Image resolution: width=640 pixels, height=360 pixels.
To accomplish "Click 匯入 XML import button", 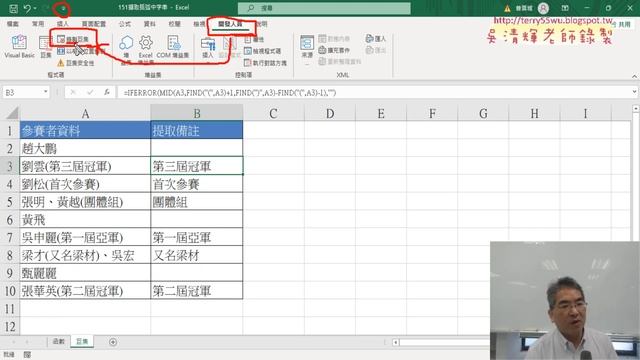I will point(376,38).
